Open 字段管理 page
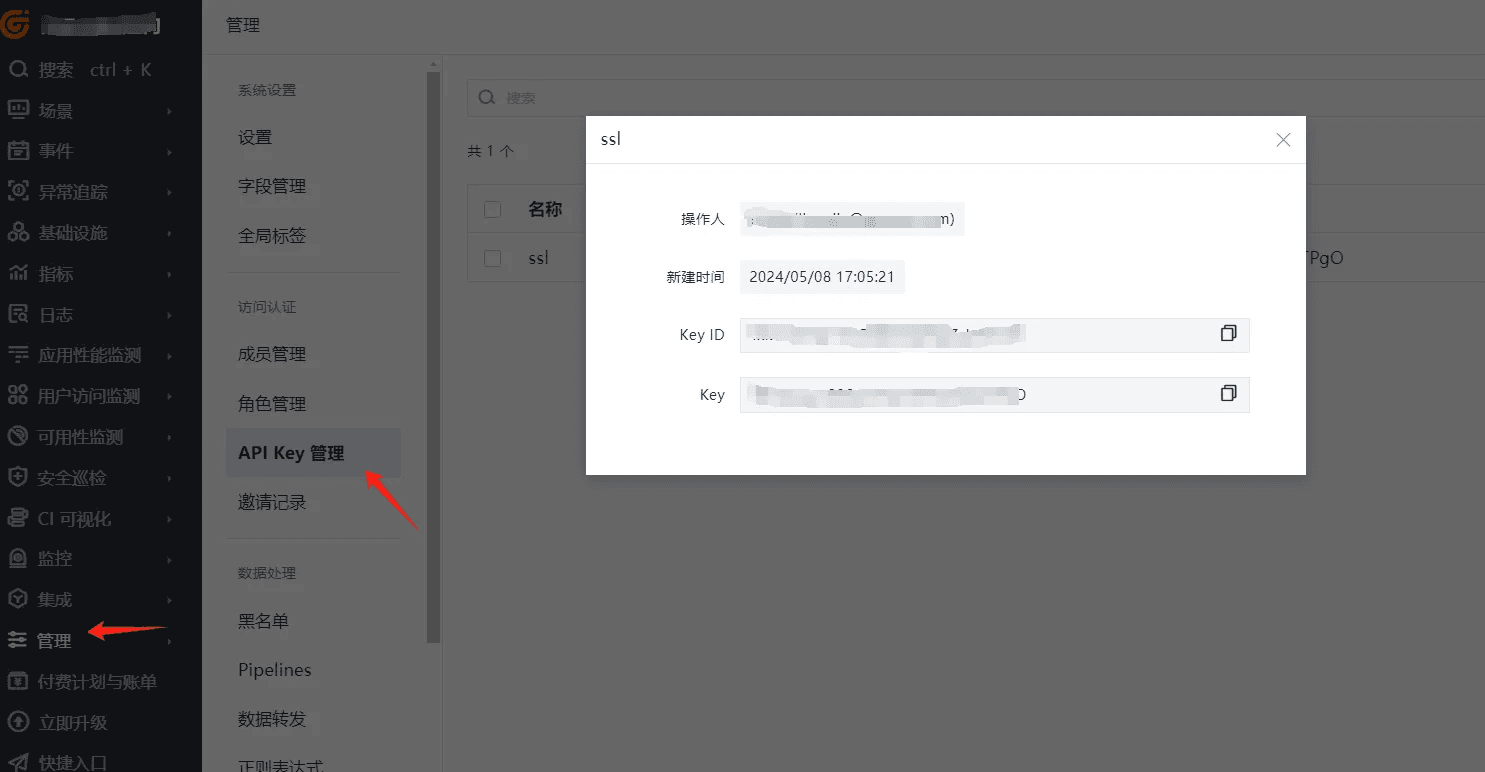The width and height of the screenshot is (1485, 772). 272,187
